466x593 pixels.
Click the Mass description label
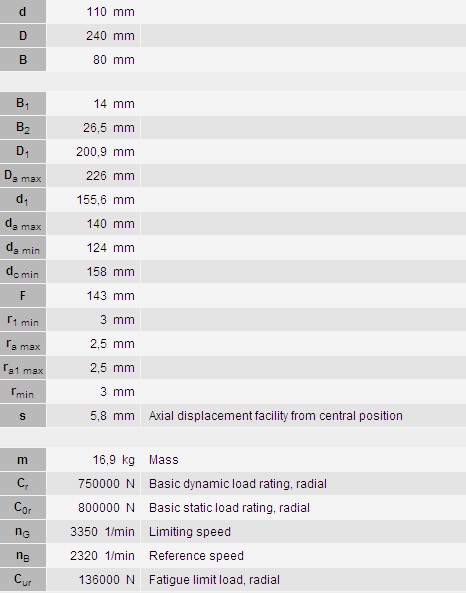(163, 460)
